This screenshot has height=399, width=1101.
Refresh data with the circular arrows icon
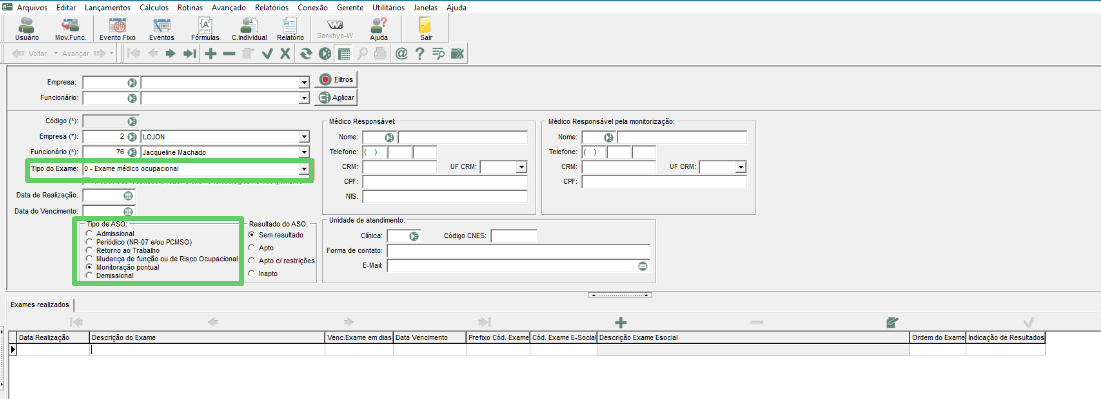coord(305,53)
